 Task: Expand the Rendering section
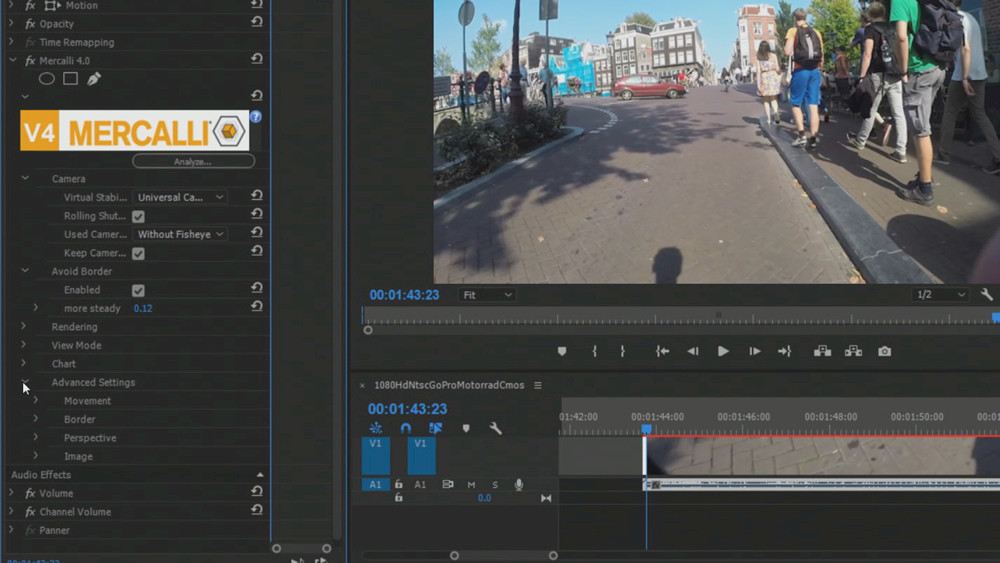click(x=24, y=326)
